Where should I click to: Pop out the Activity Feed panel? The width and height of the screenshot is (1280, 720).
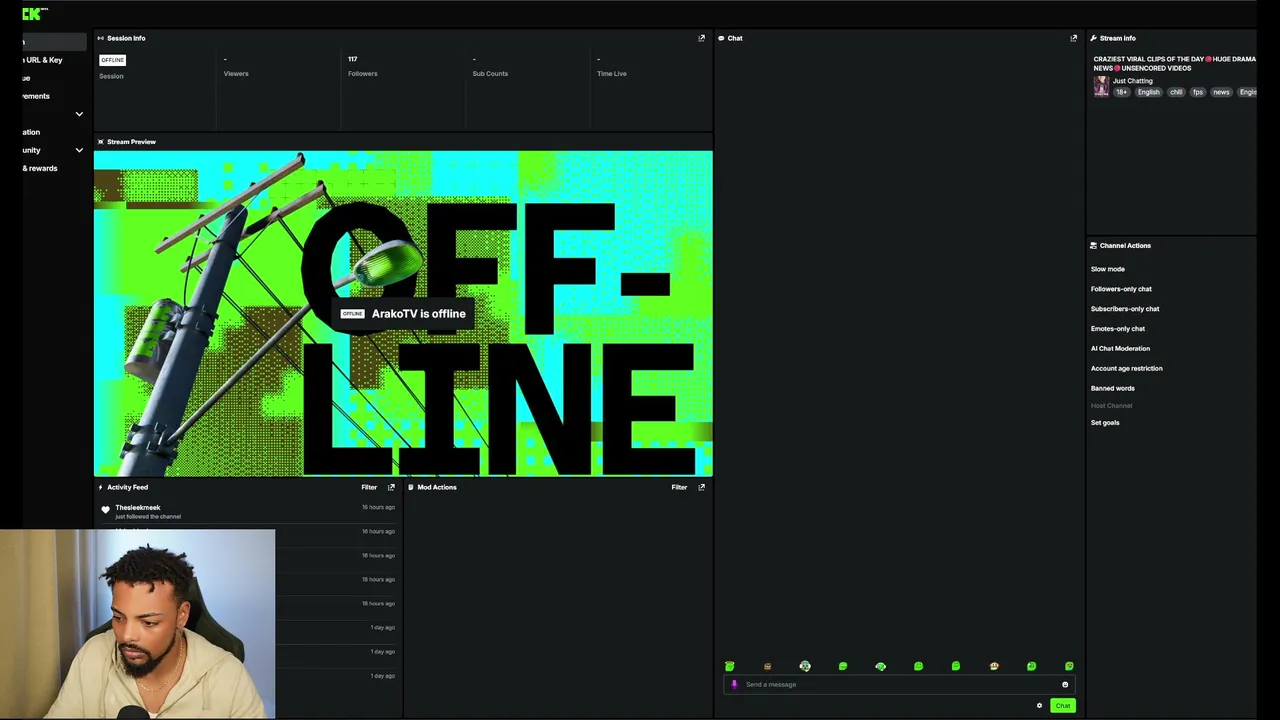[391, 487]
